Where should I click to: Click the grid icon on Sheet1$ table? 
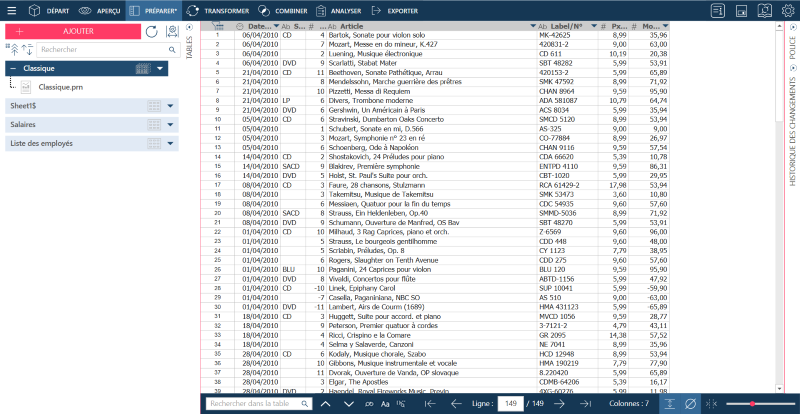(x=154, y=106)
